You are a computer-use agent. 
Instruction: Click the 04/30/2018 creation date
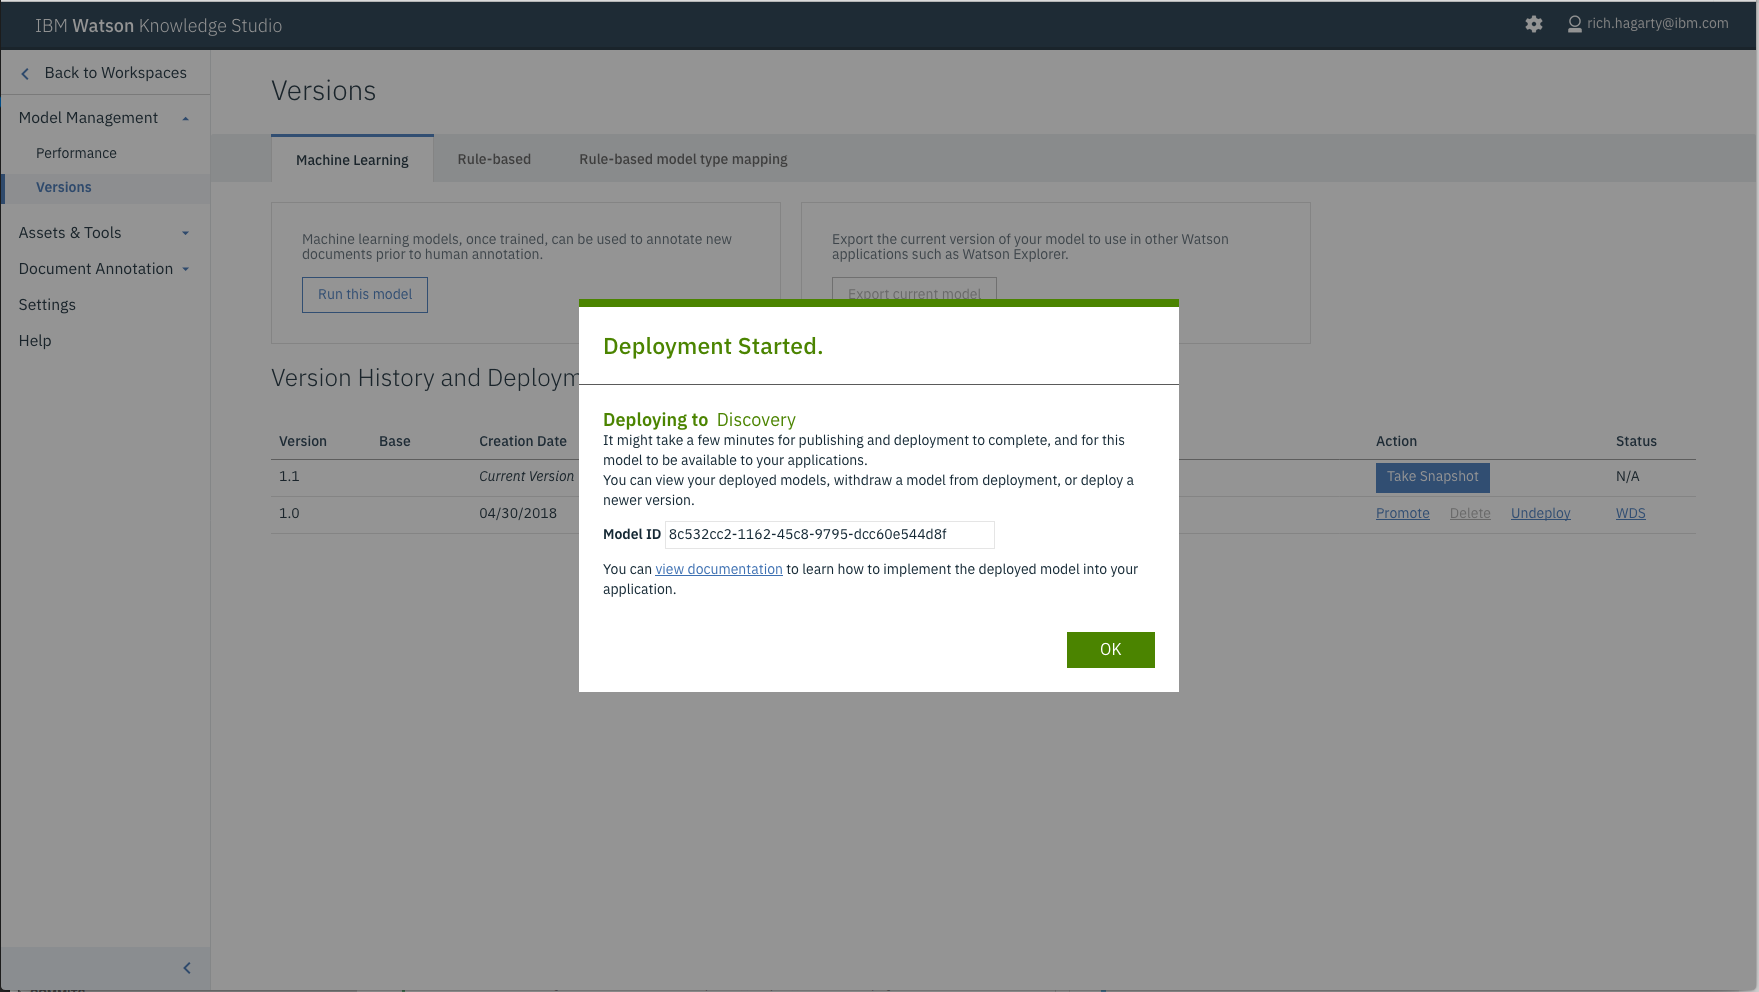[518, 513]
